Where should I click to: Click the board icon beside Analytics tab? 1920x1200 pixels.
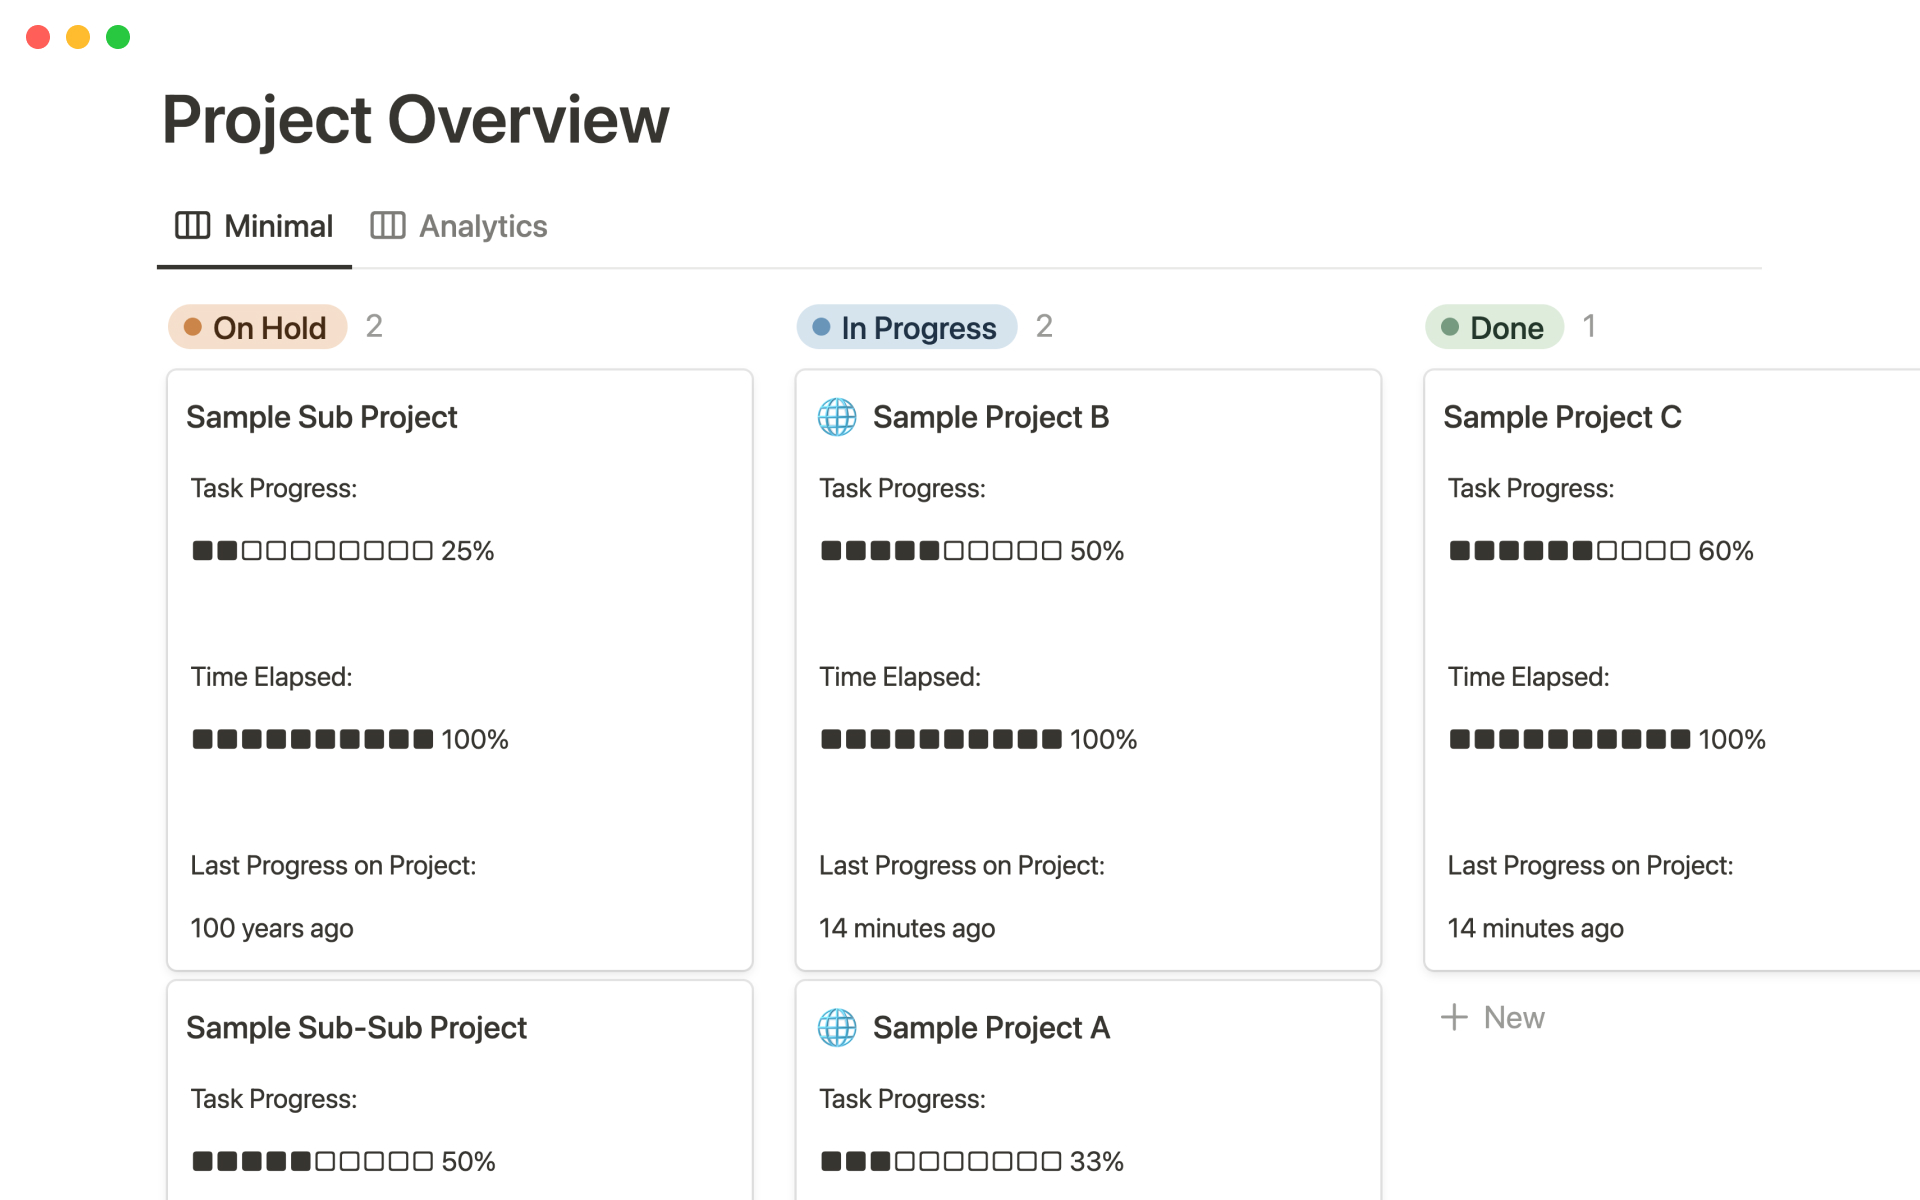(388, 226)
